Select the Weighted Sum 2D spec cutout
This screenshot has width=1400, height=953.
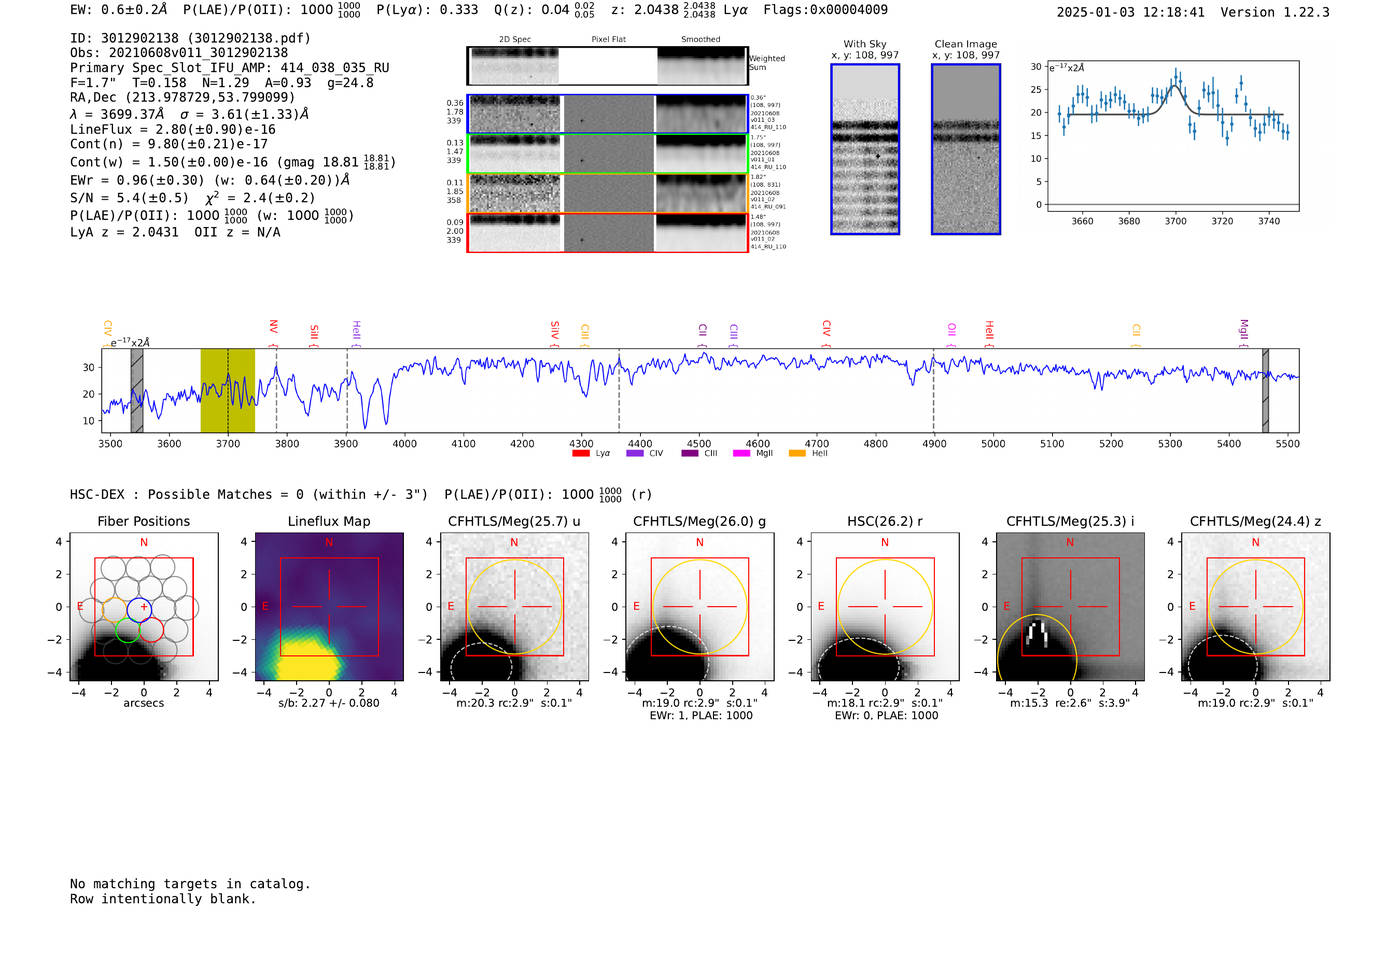513,66
